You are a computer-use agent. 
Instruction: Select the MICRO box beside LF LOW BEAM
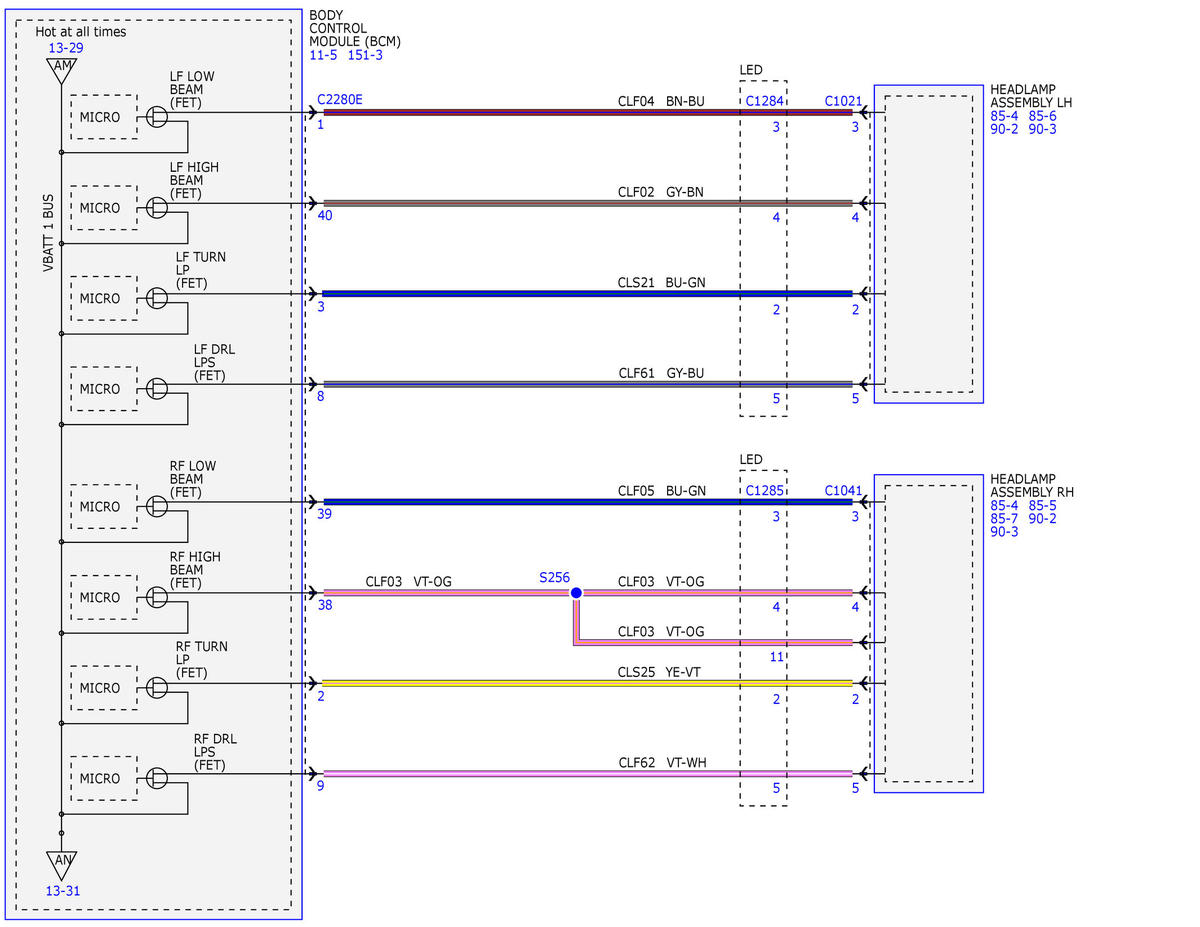click(x=103, y=117)
